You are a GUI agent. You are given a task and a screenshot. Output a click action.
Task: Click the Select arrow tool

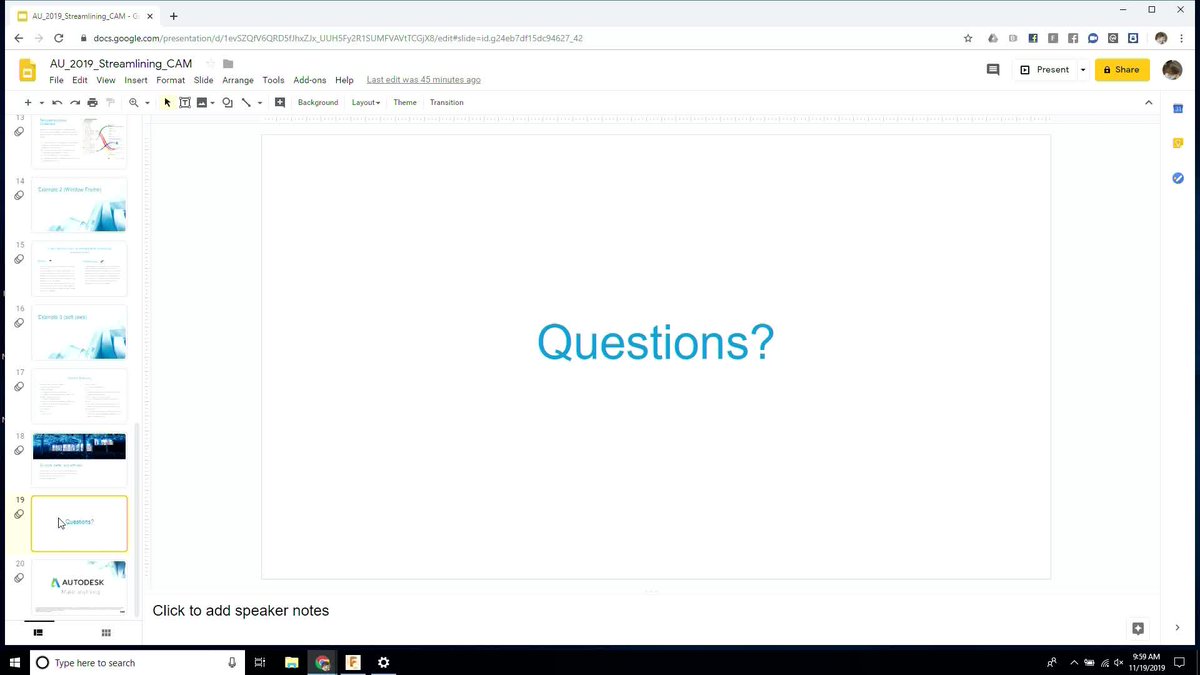tap(166, 101)
